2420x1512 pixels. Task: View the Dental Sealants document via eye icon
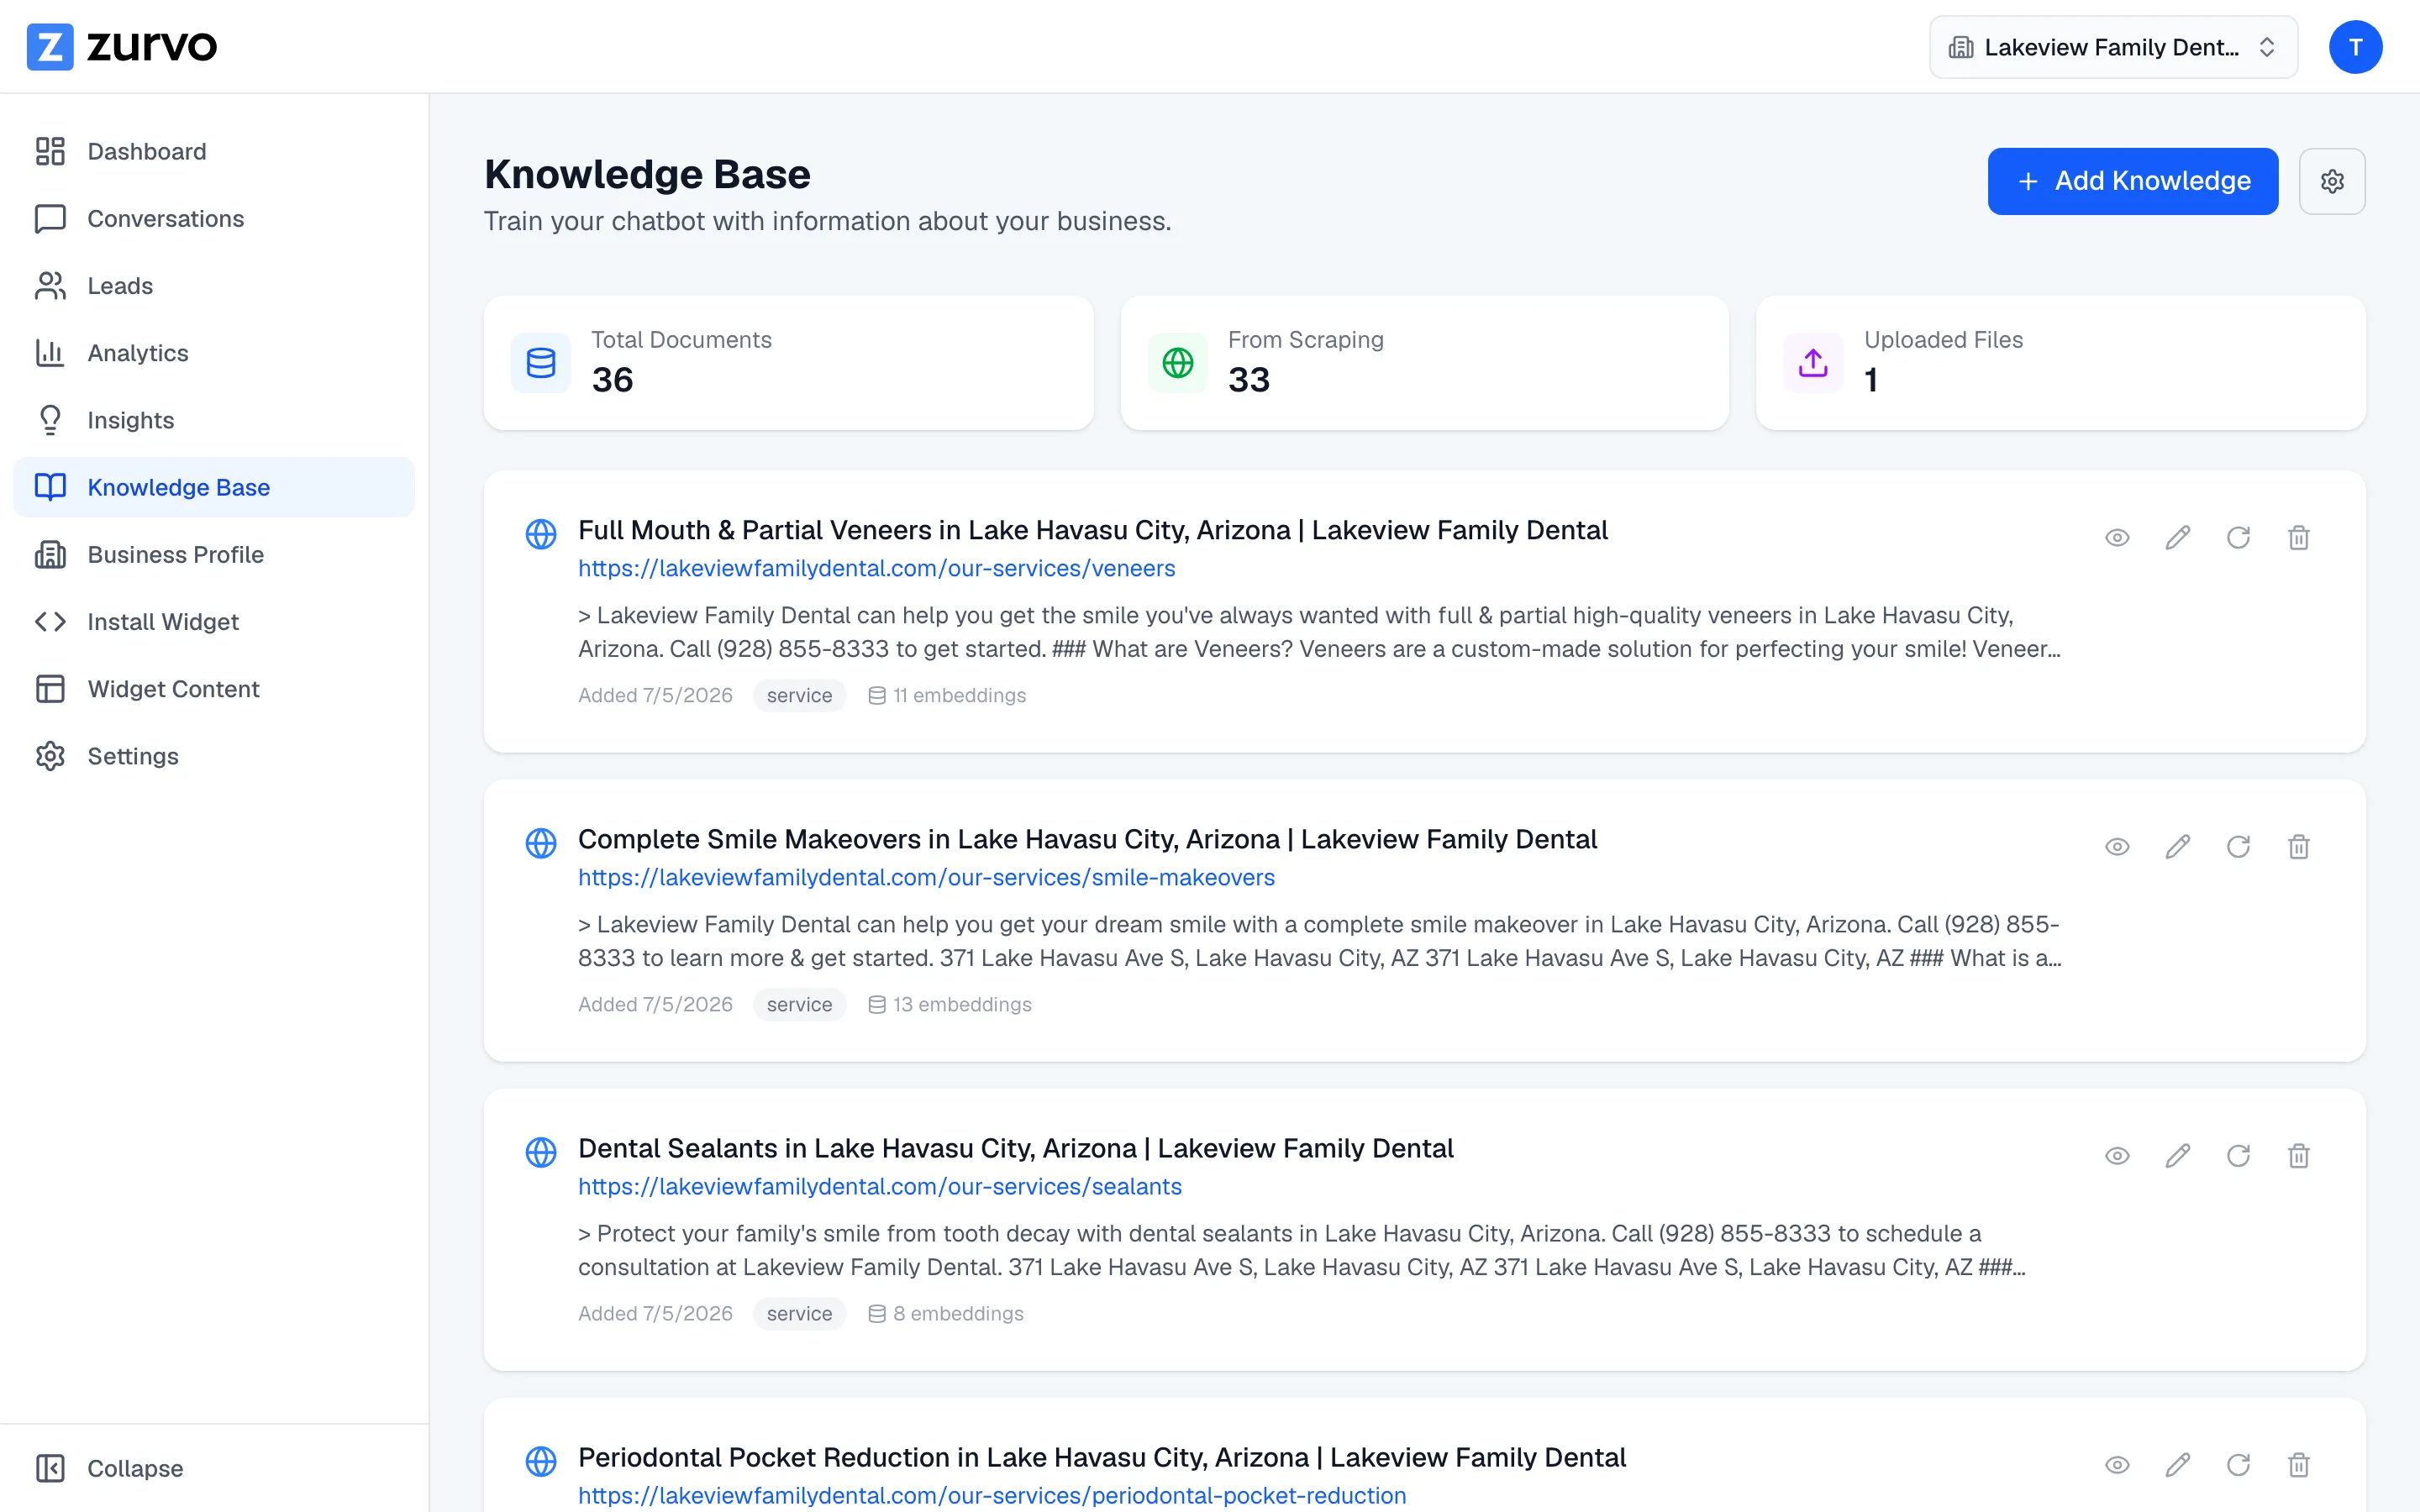[2117, 1156]
